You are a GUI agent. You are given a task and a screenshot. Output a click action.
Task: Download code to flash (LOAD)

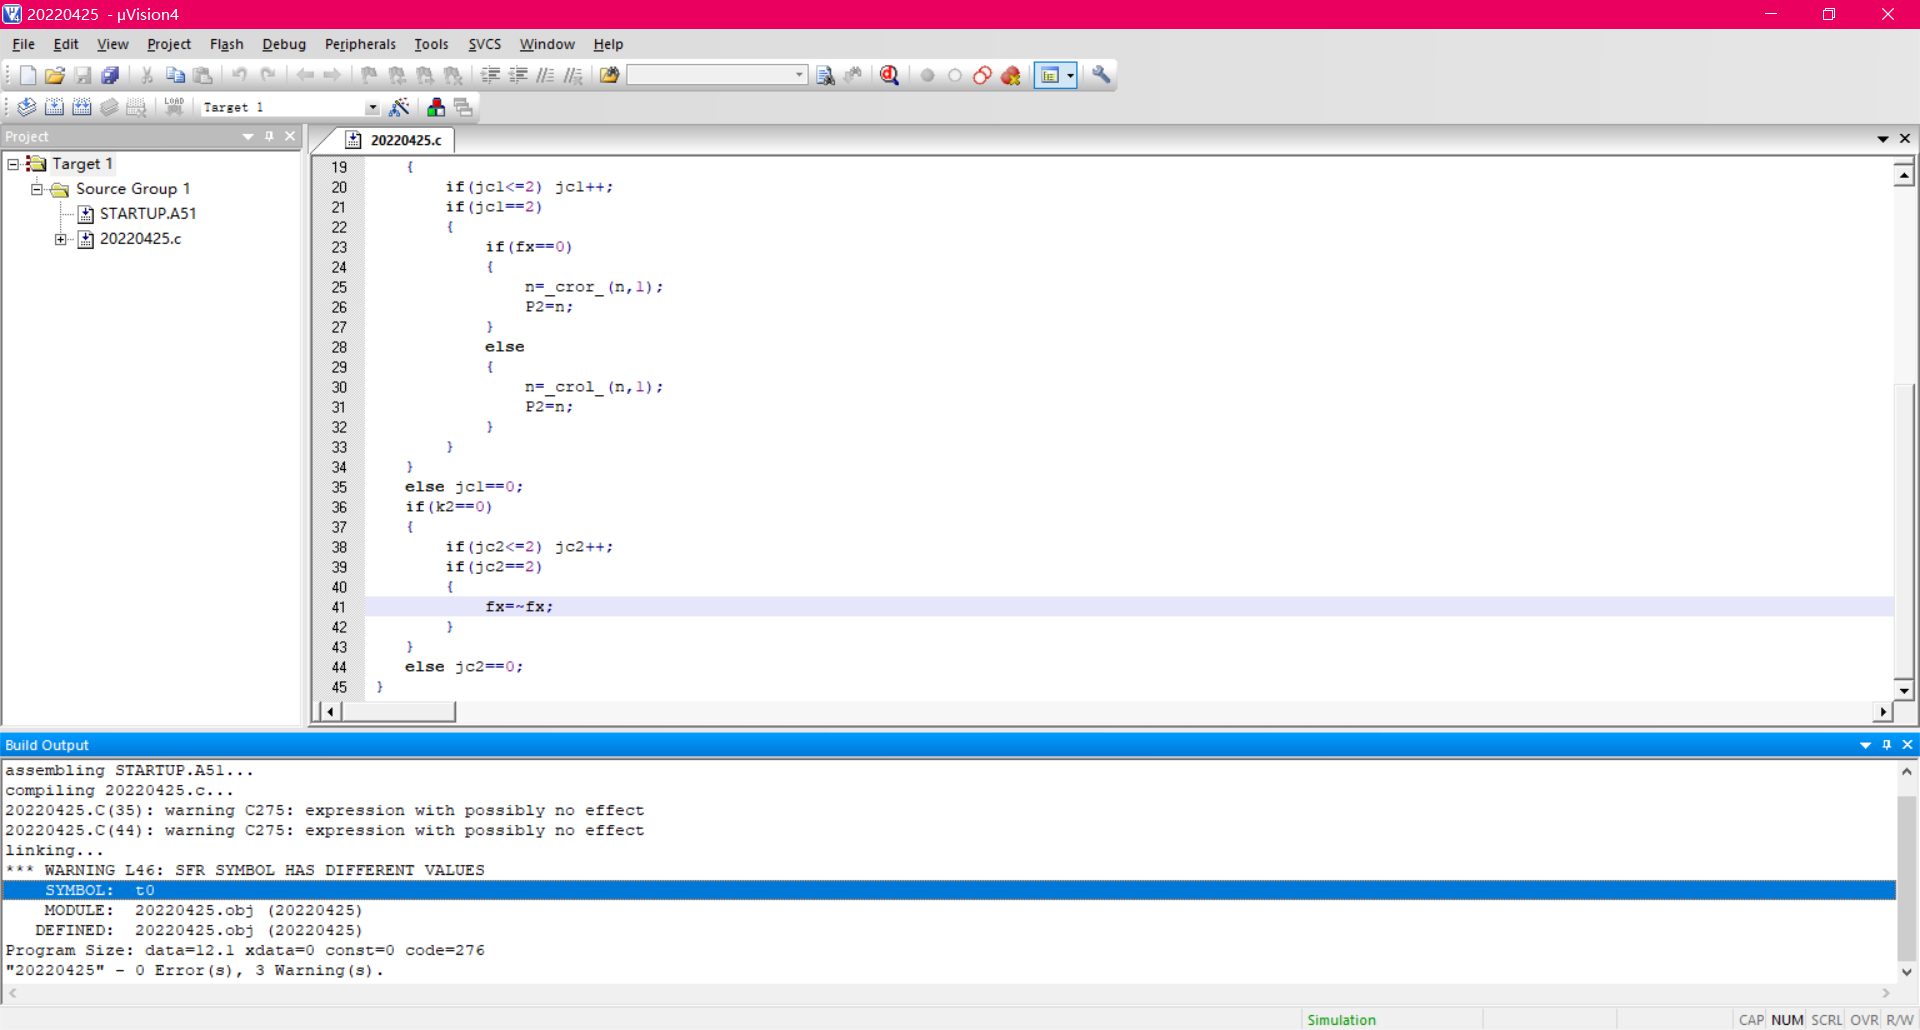[174, 107]
